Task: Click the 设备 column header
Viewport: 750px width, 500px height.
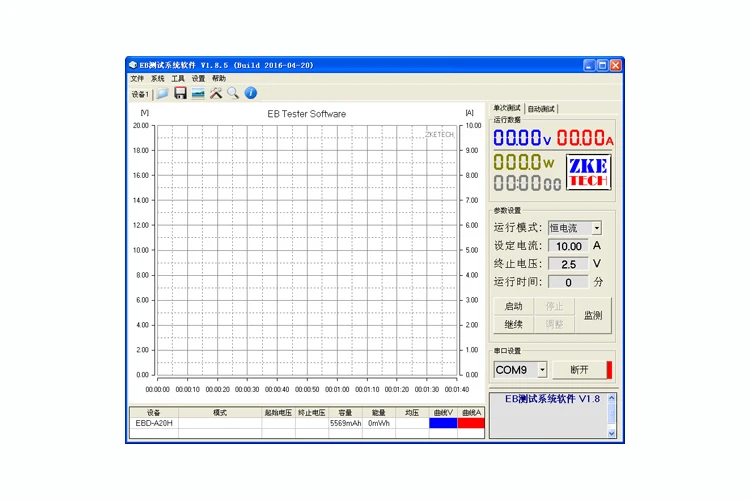Action: coord(154,412)
